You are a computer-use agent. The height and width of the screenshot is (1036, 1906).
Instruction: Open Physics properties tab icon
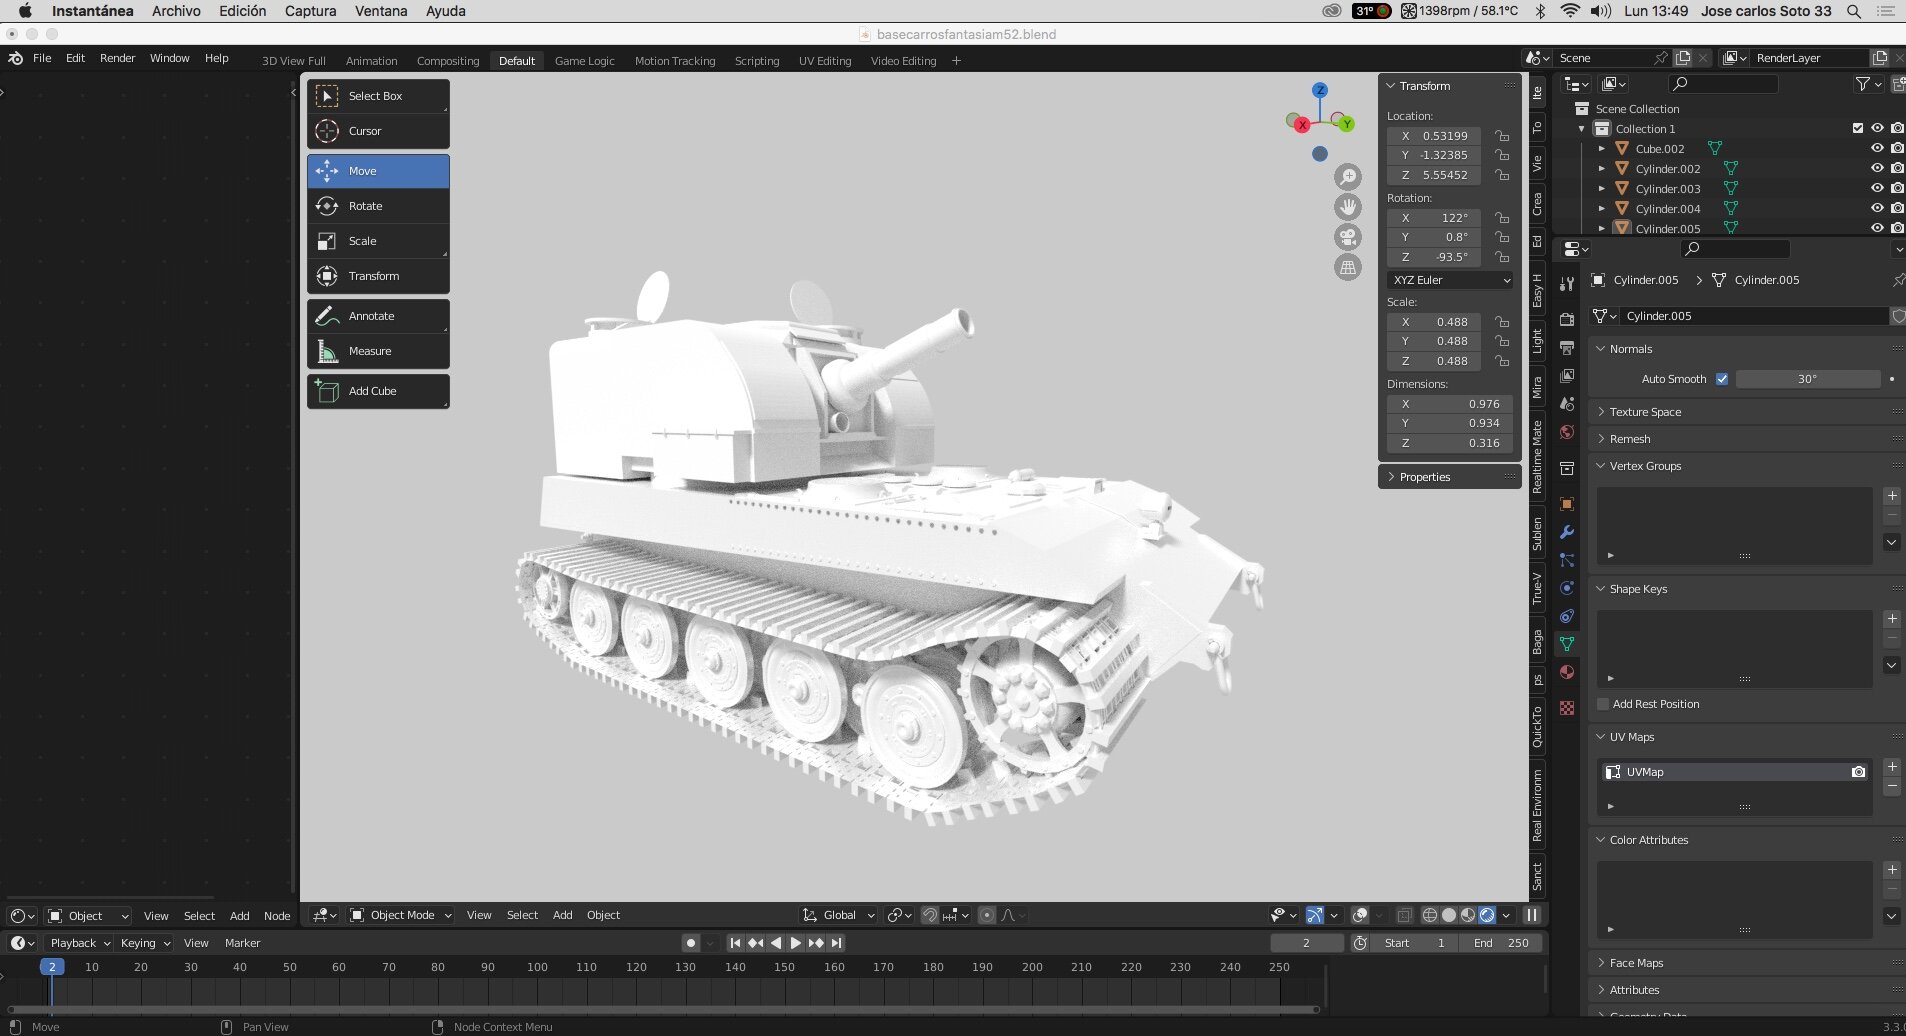[1567, 588]
